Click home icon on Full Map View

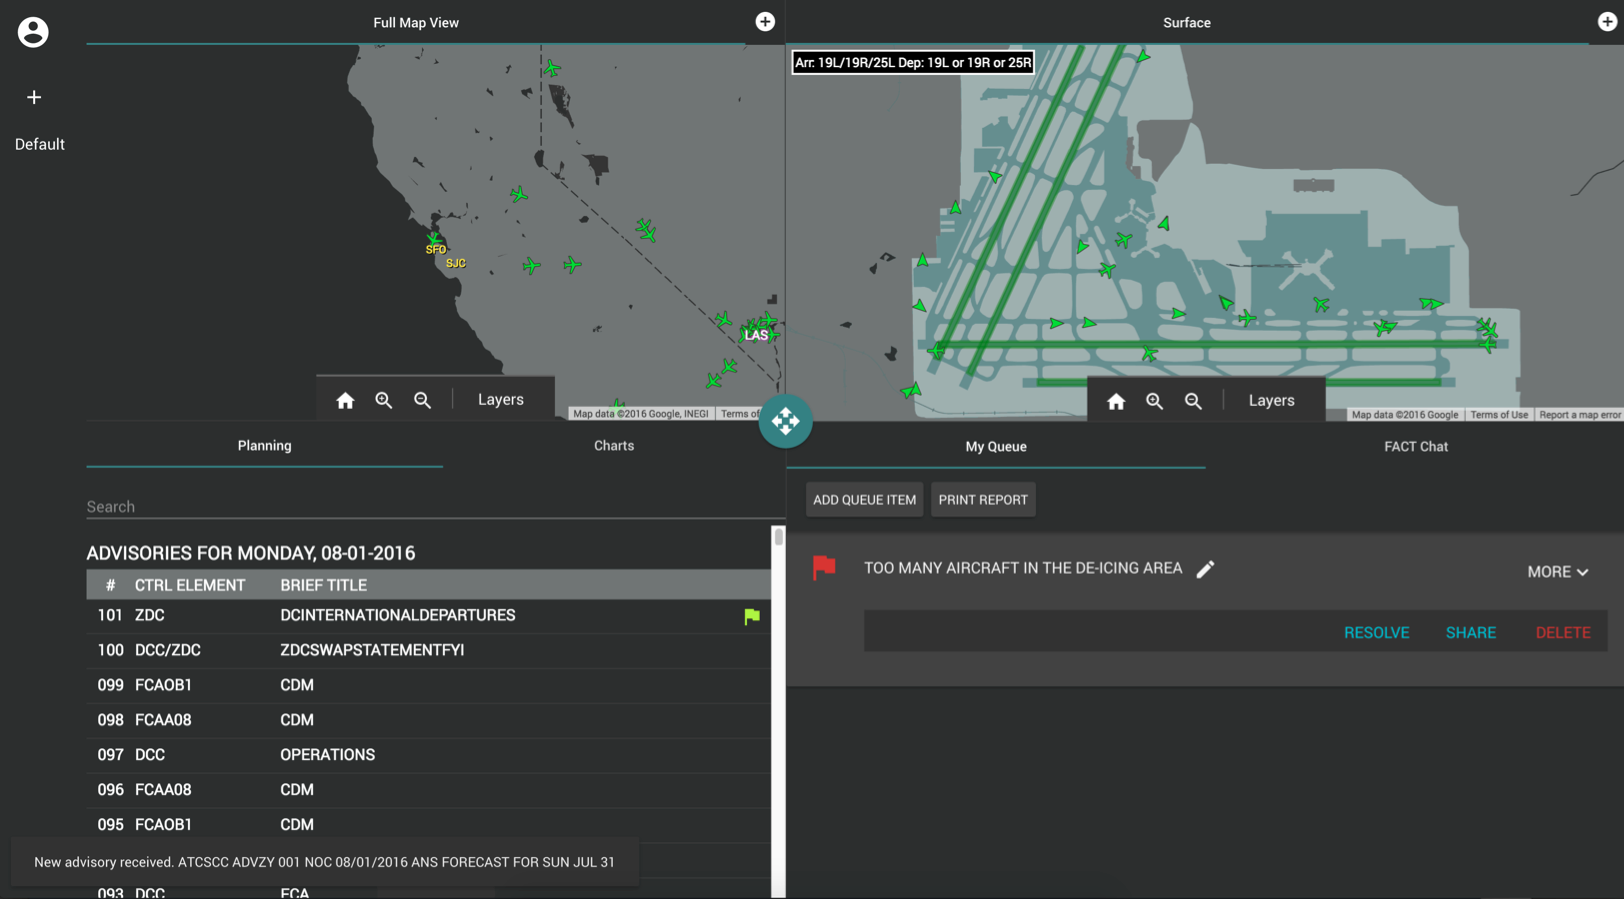[345, 400]
